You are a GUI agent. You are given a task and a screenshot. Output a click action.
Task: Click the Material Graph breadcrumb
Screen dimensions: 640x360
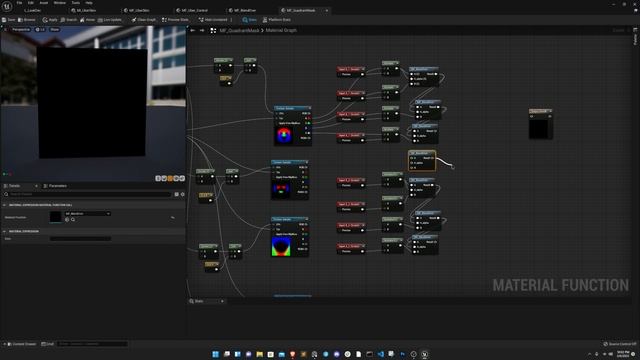281,30
